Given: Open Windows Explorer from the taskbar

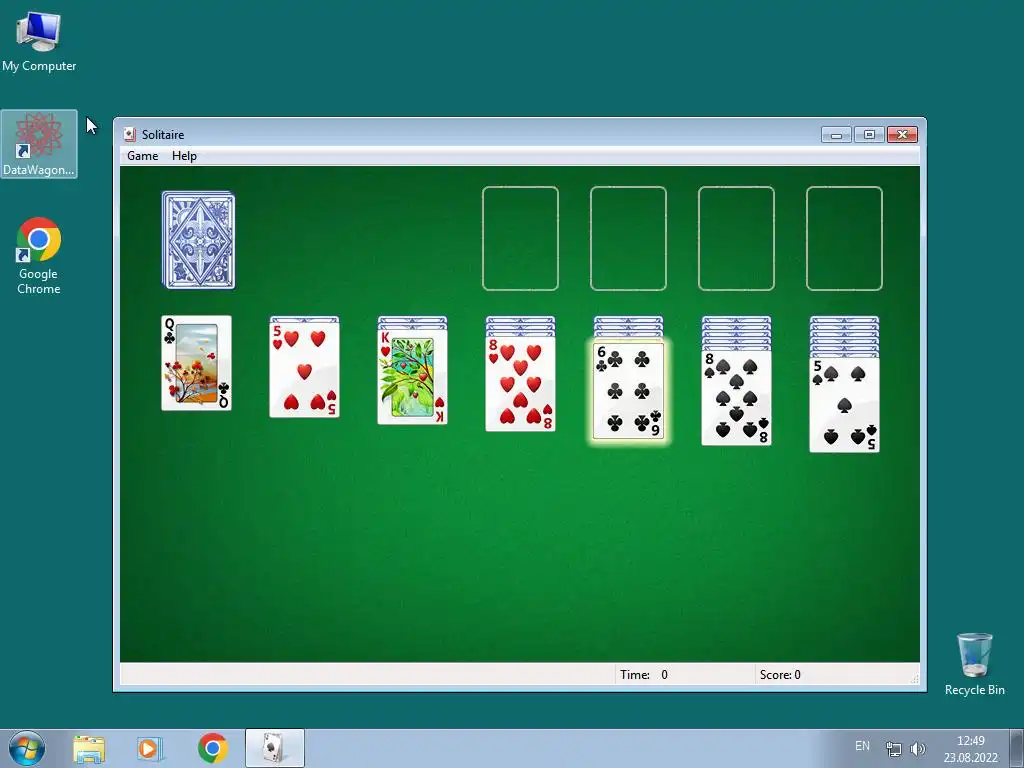Looking at the screenshot, I should coord(89,748).
